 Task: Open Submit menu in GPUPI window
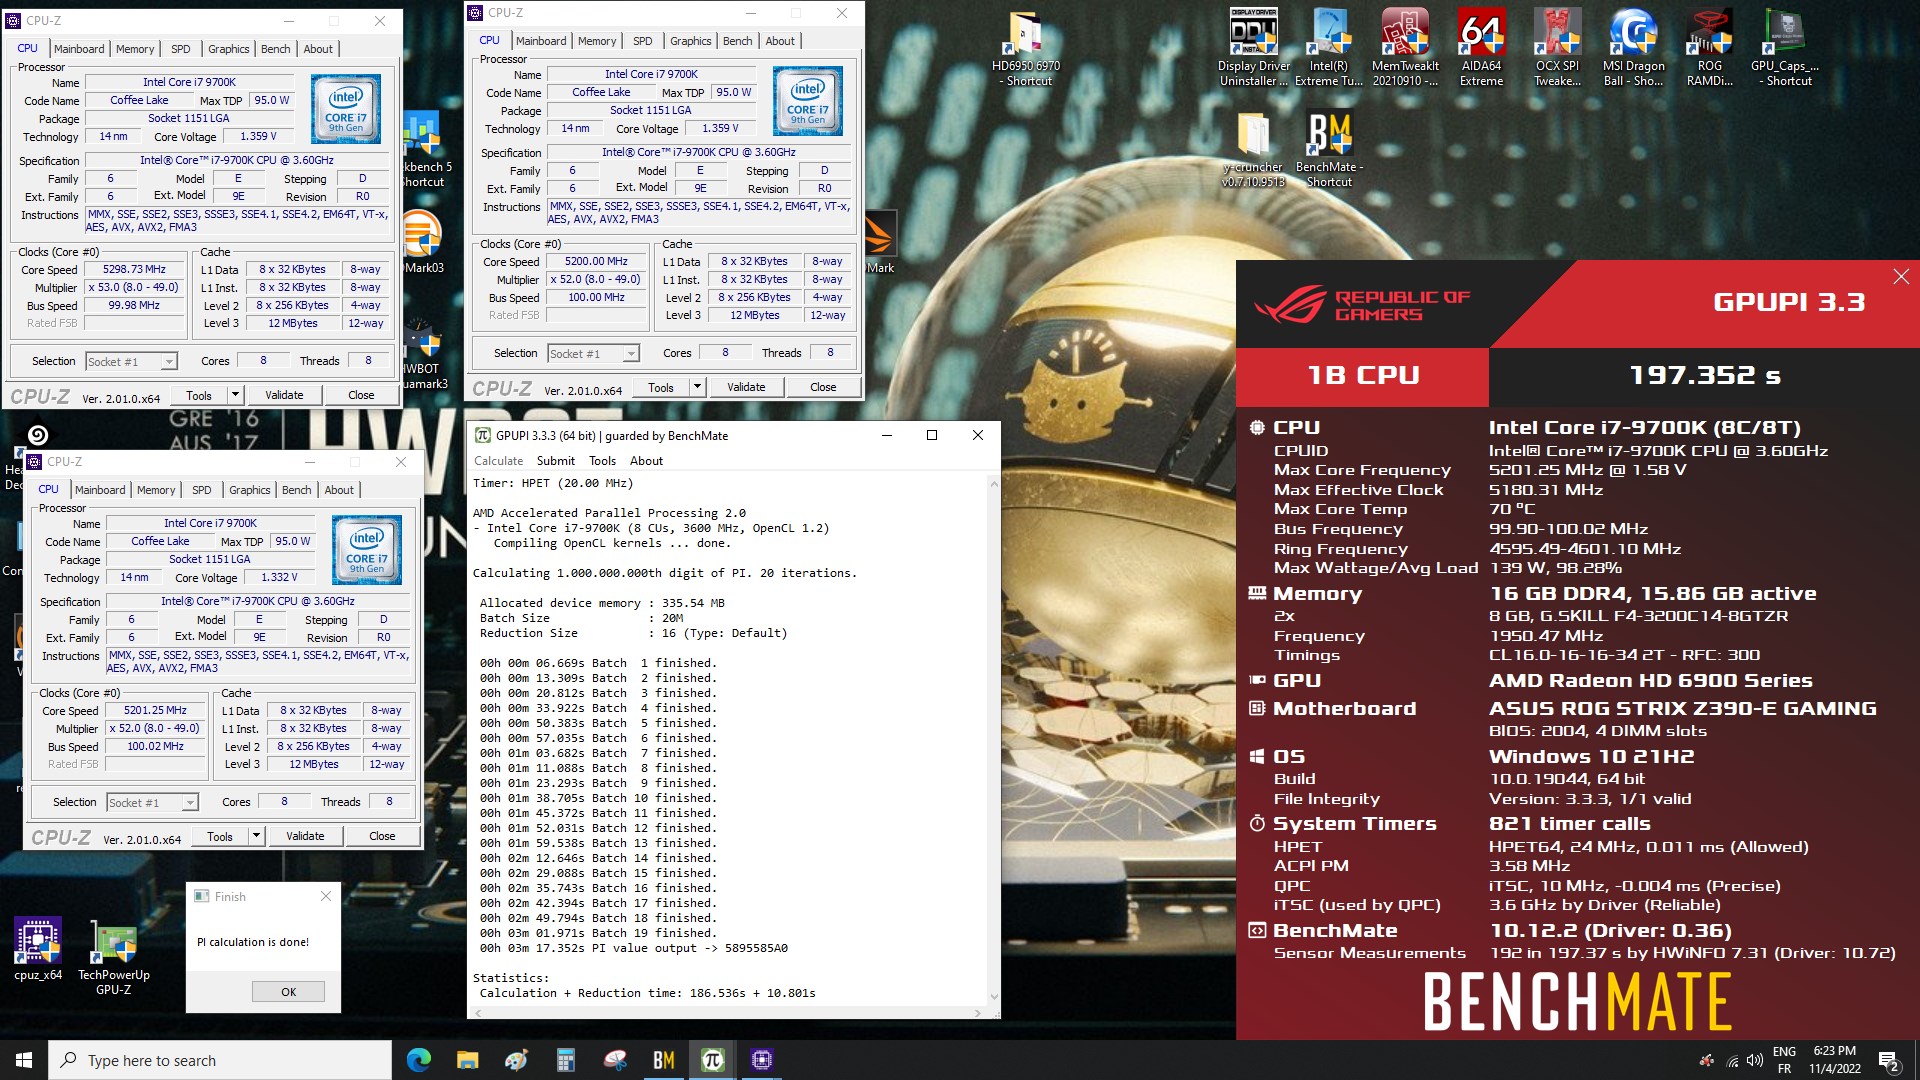[555, 461]
